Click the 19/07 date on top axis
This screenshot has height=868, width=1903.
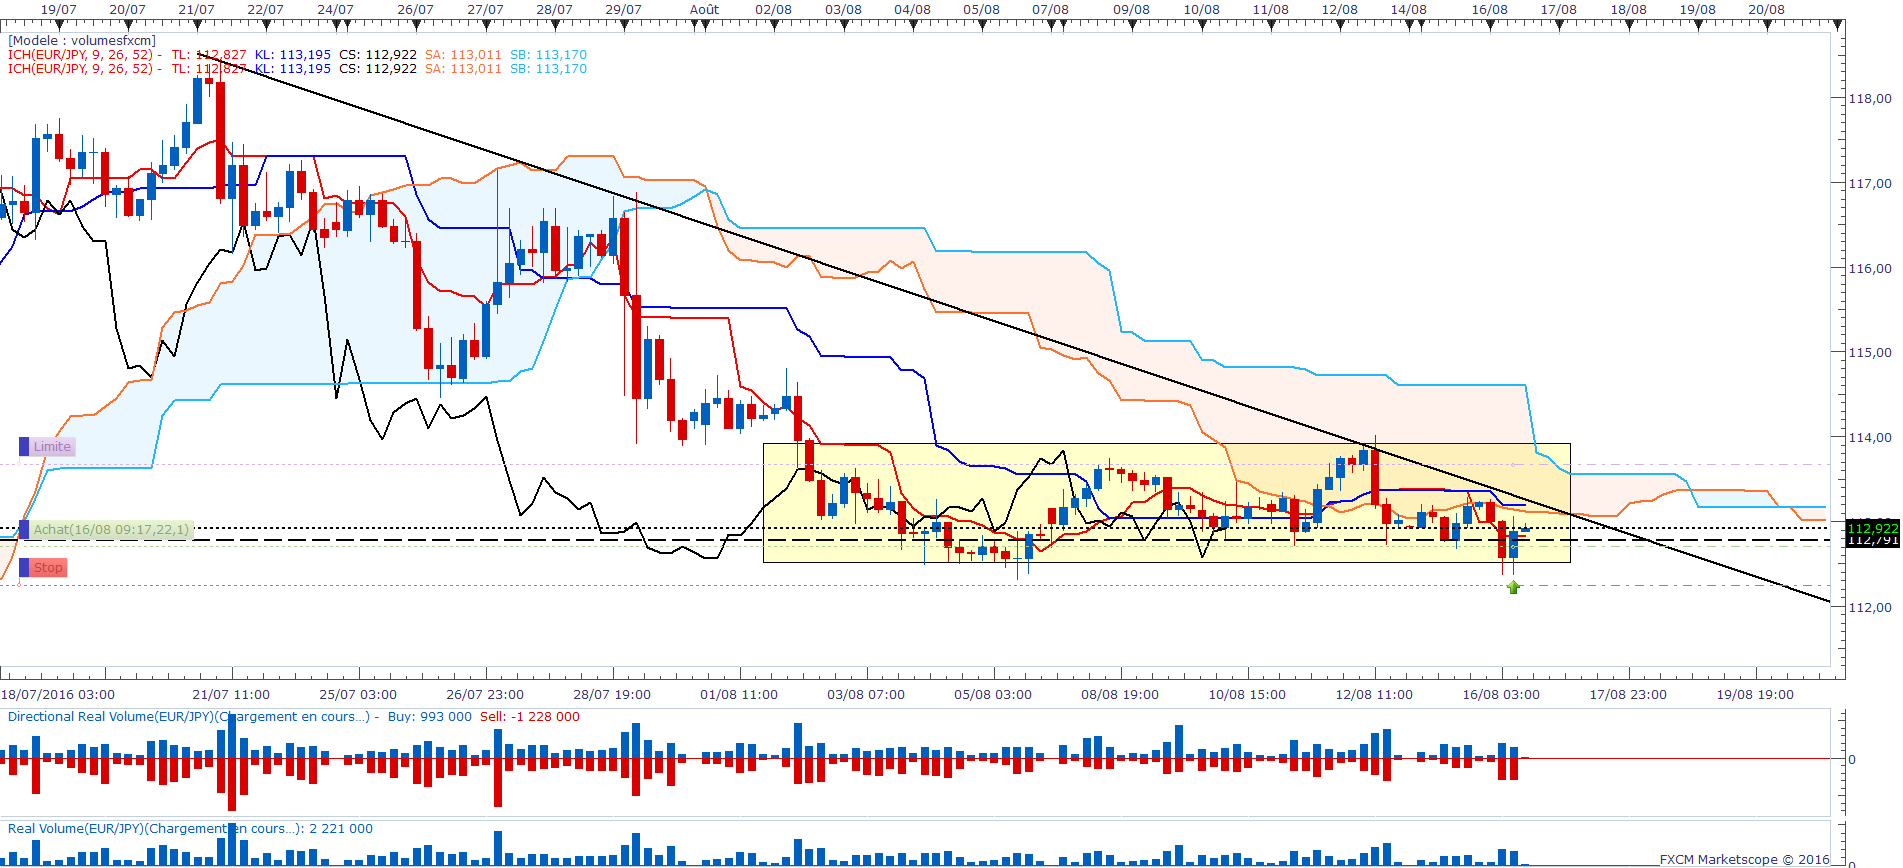point(58,10)
